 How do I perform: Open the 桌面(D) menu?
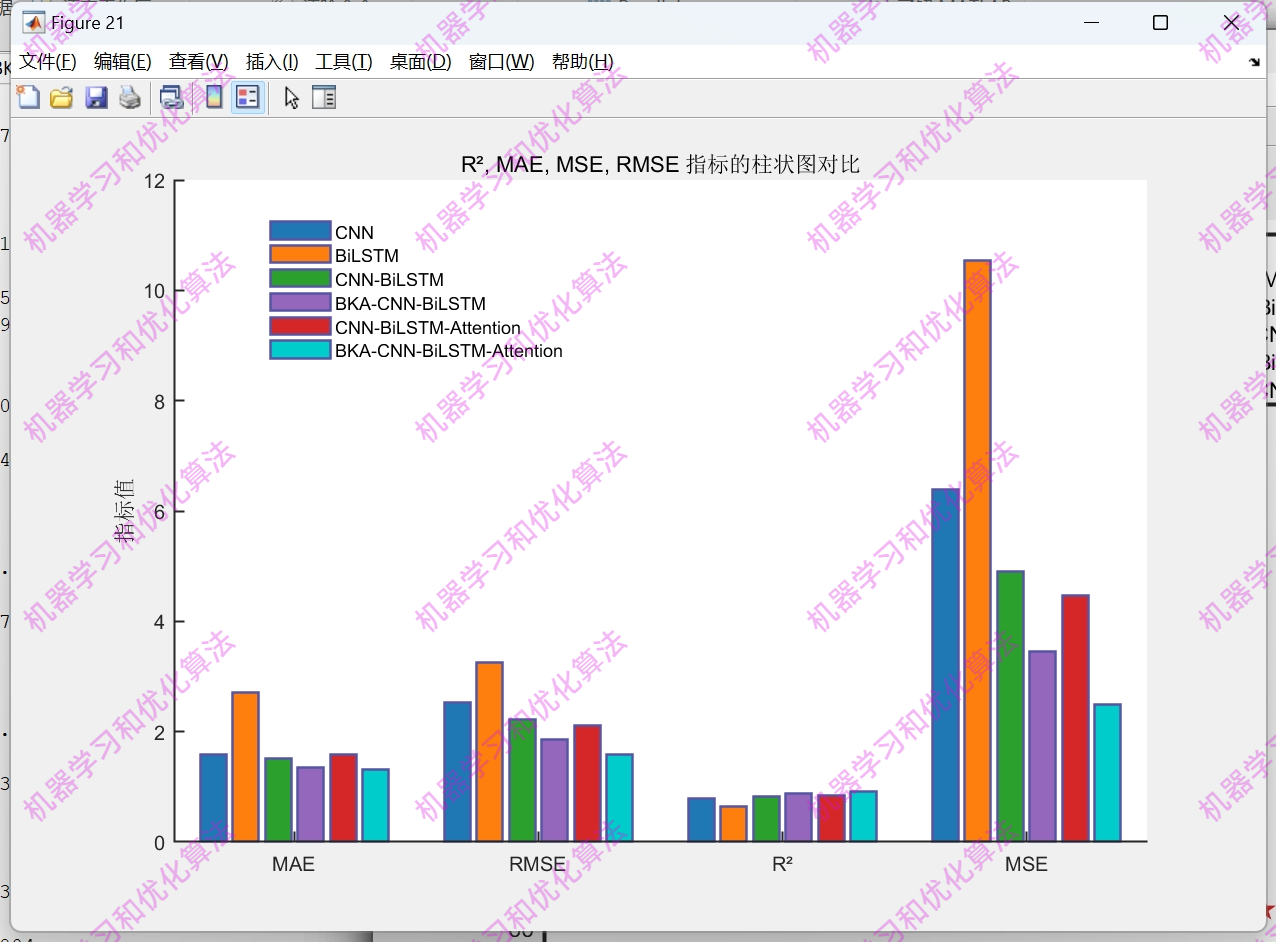420,62
